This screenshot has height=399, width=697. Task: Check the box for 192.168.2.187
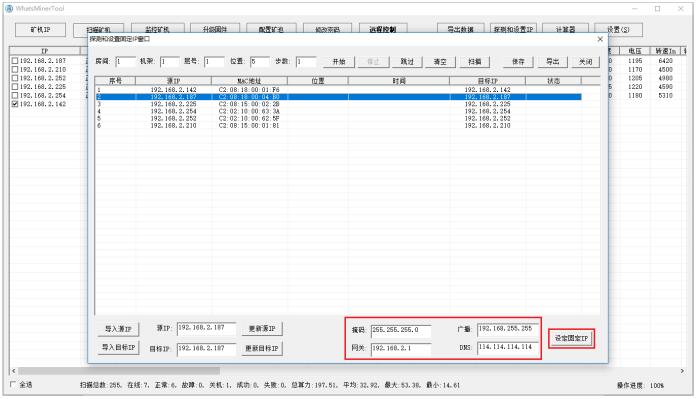[15, 61]
